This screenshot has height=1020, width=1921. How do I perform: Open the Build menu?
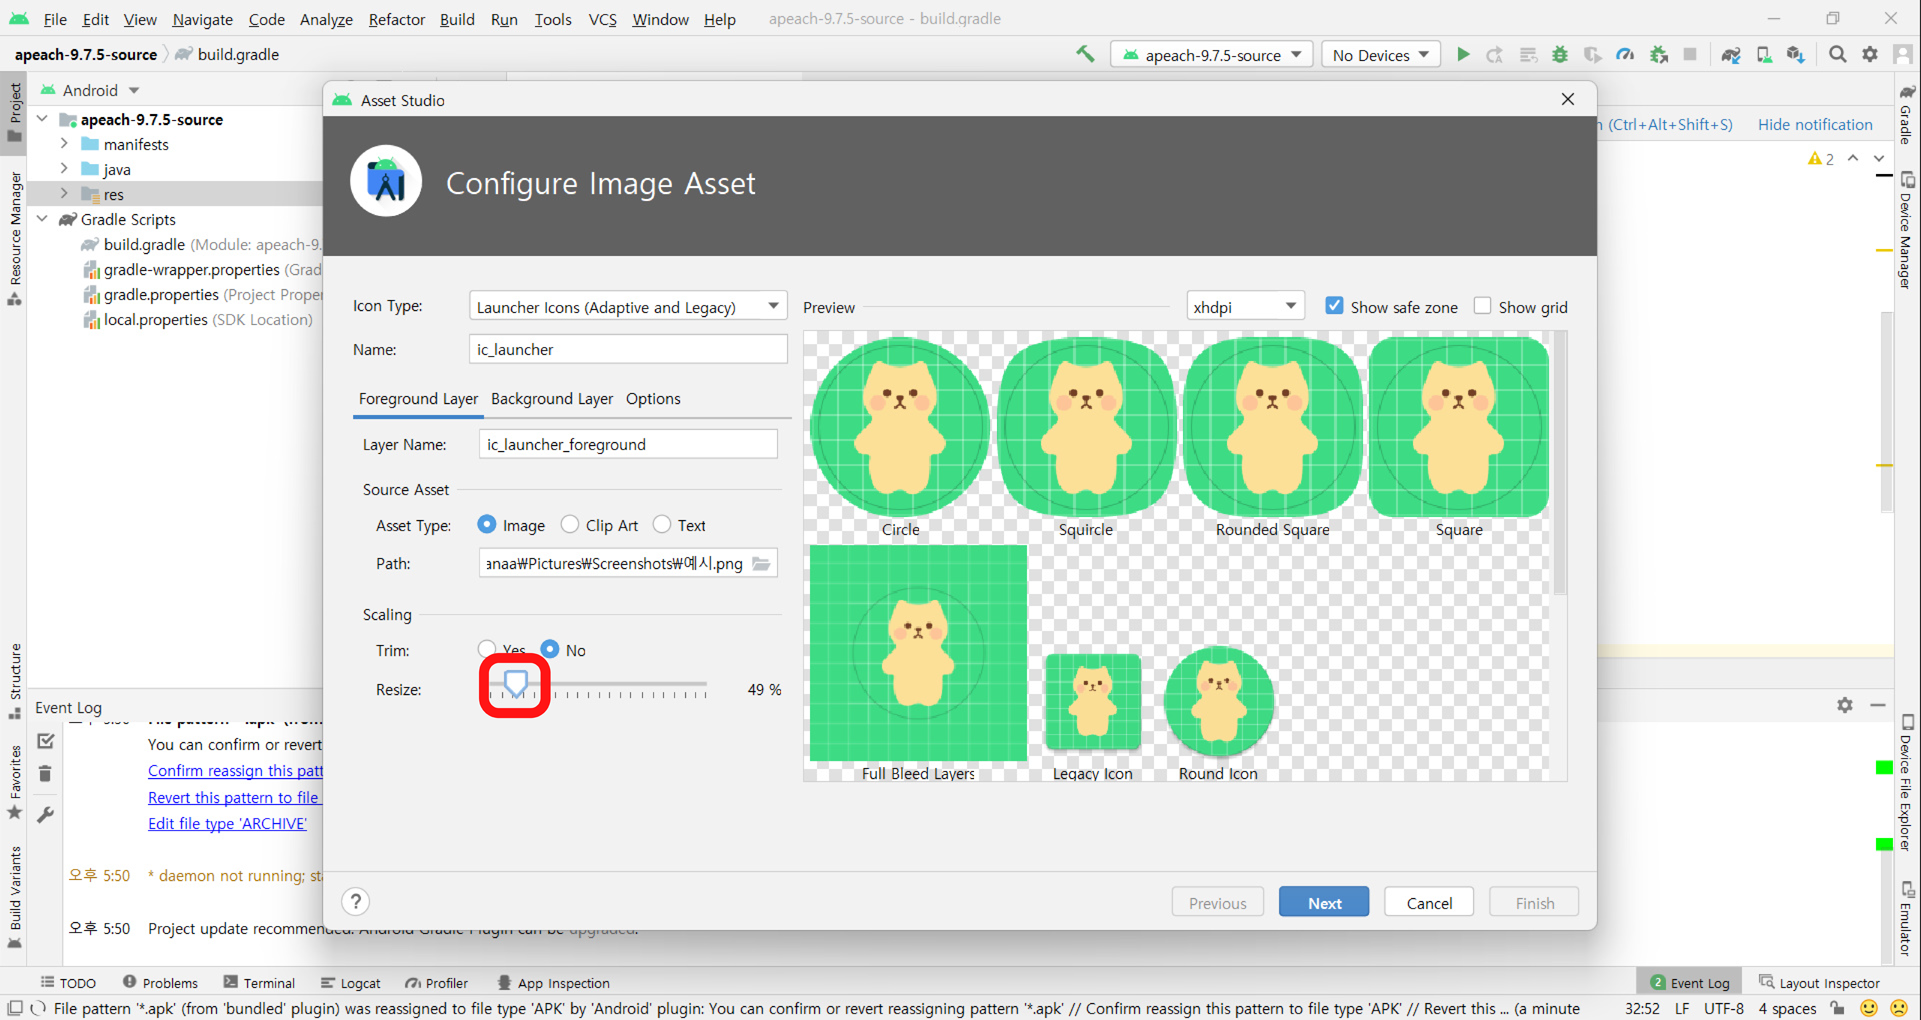(457, 19)
